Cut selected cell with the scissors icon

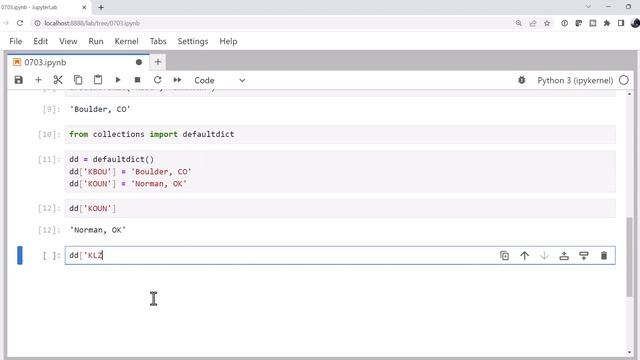tap(58, 80)
